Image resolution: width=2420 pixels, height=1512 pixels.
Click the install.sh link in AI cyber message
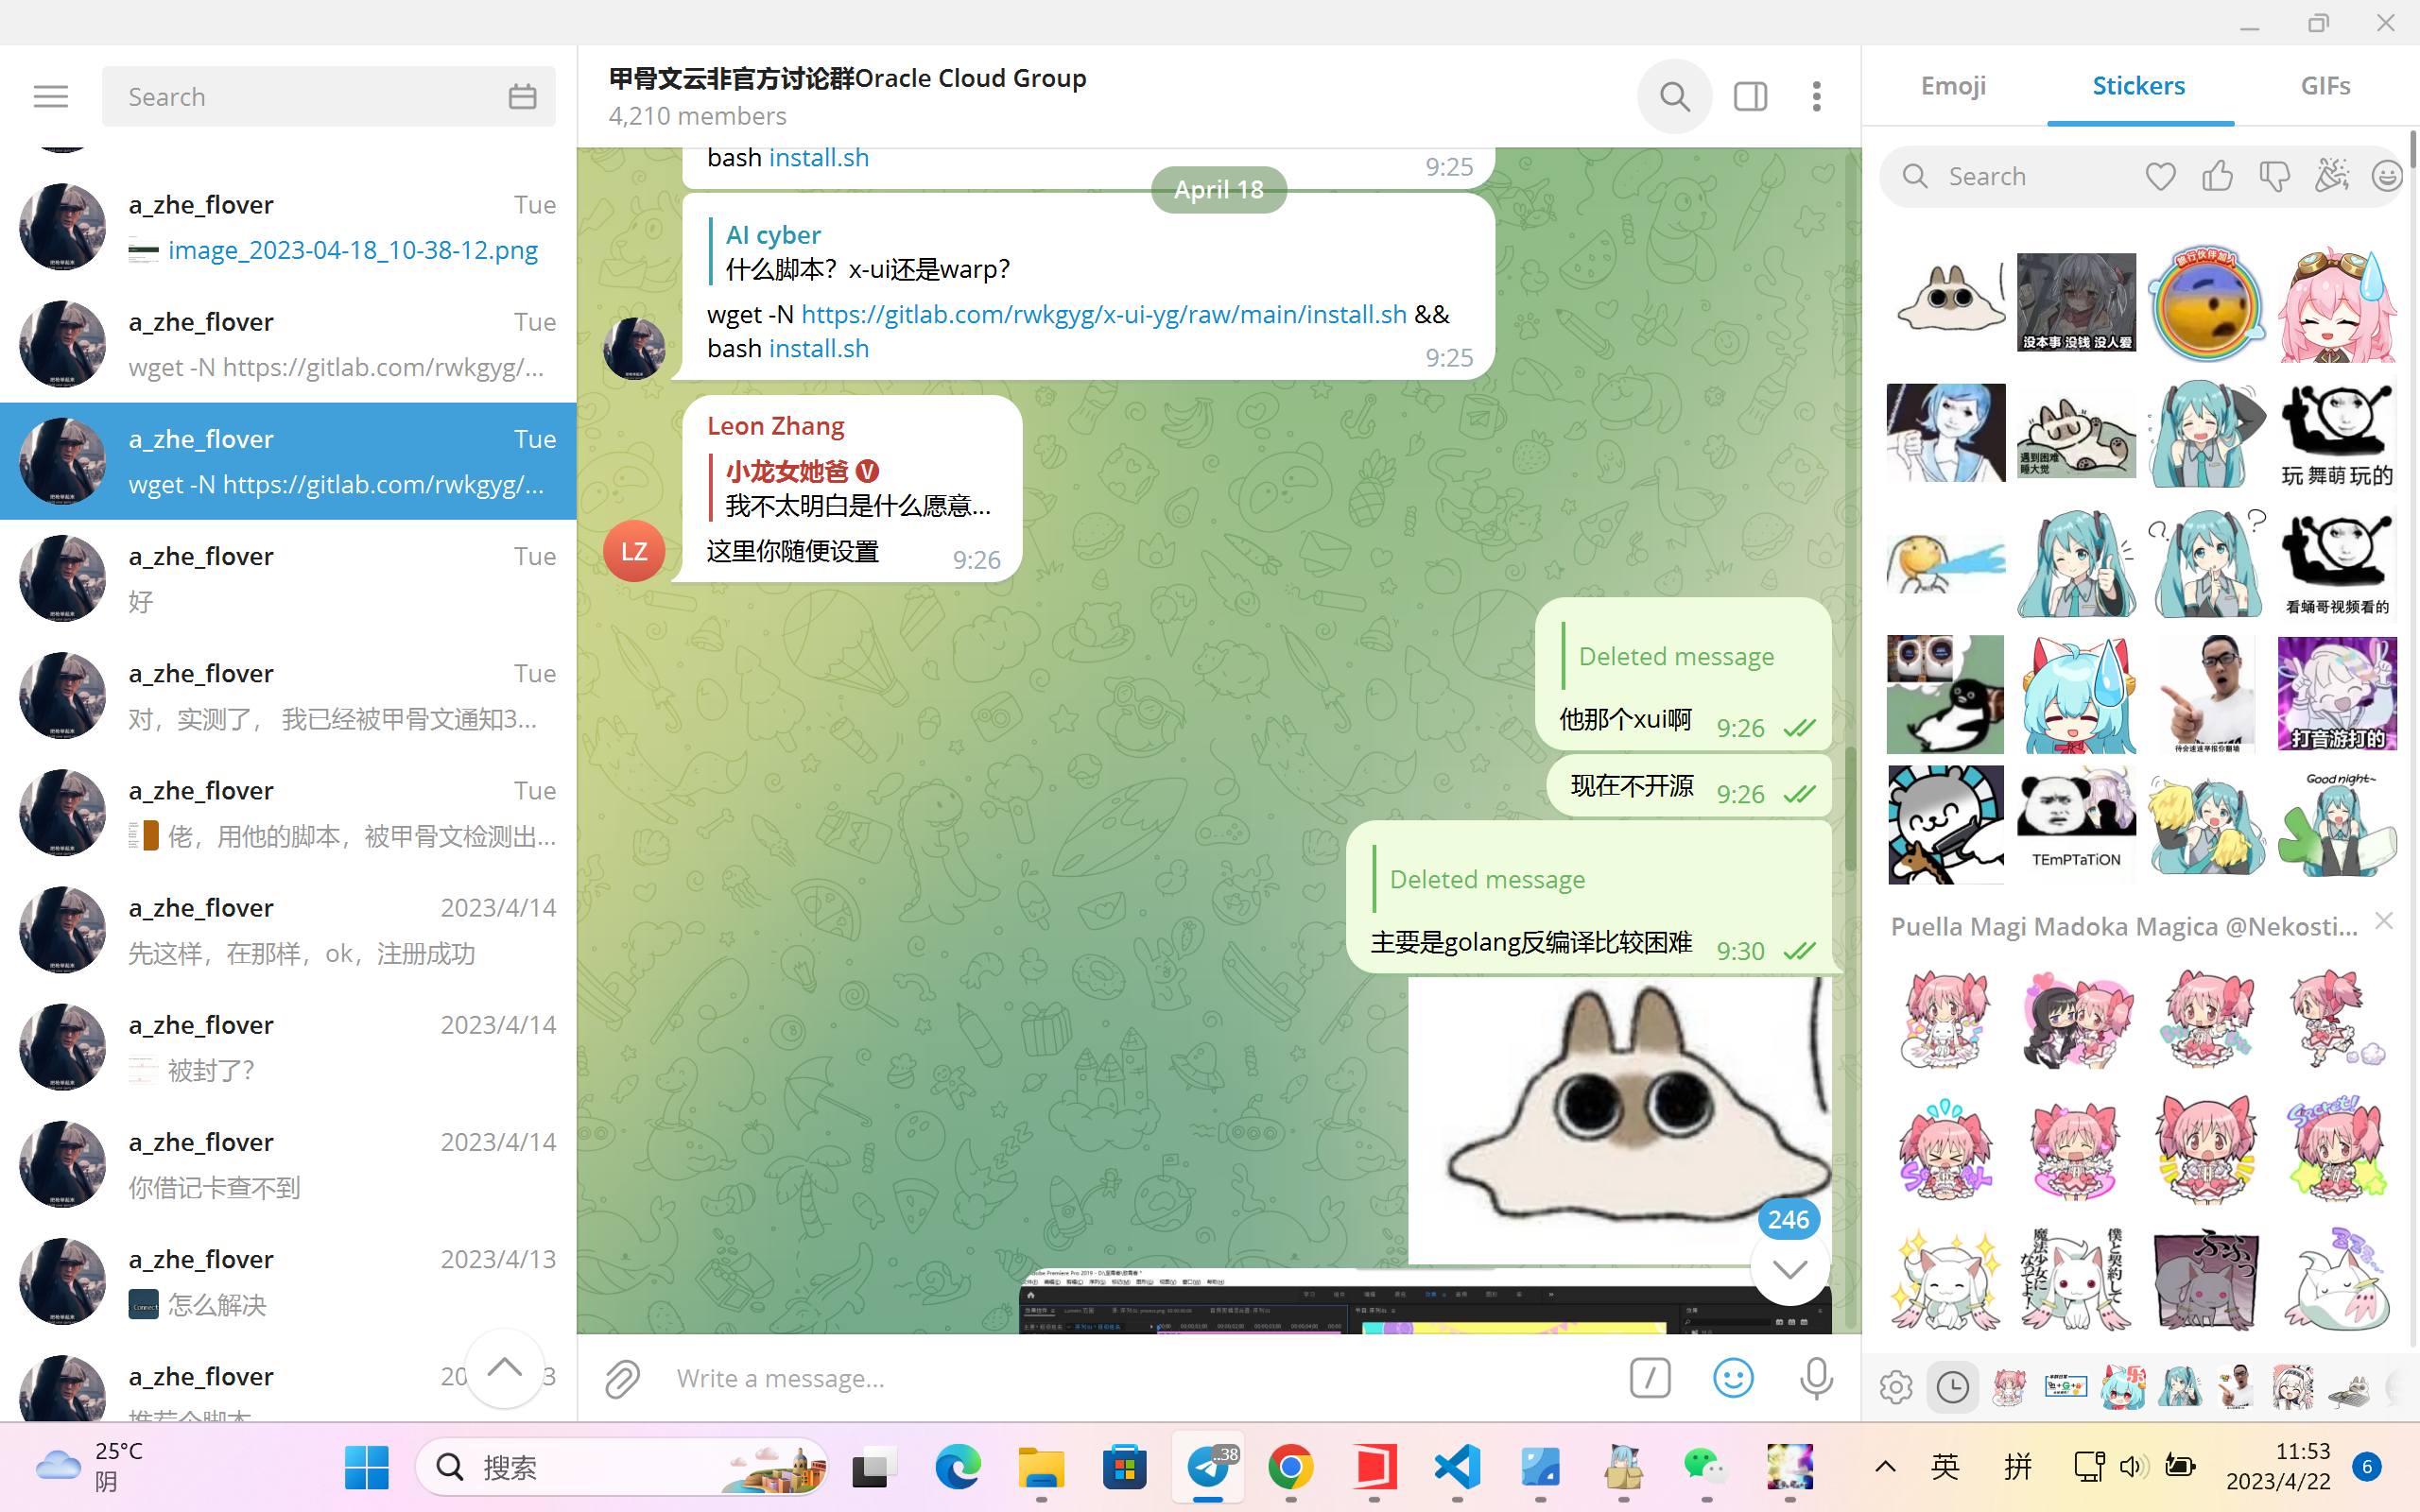tap(819, 347)
